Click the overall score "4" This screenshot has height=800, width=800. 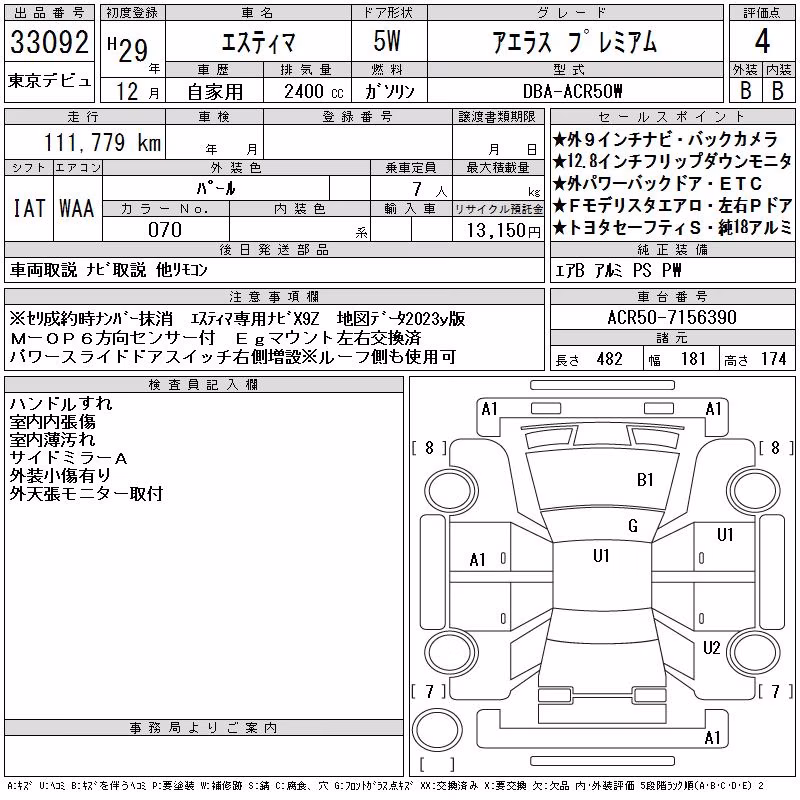click(x=762, y=41)
